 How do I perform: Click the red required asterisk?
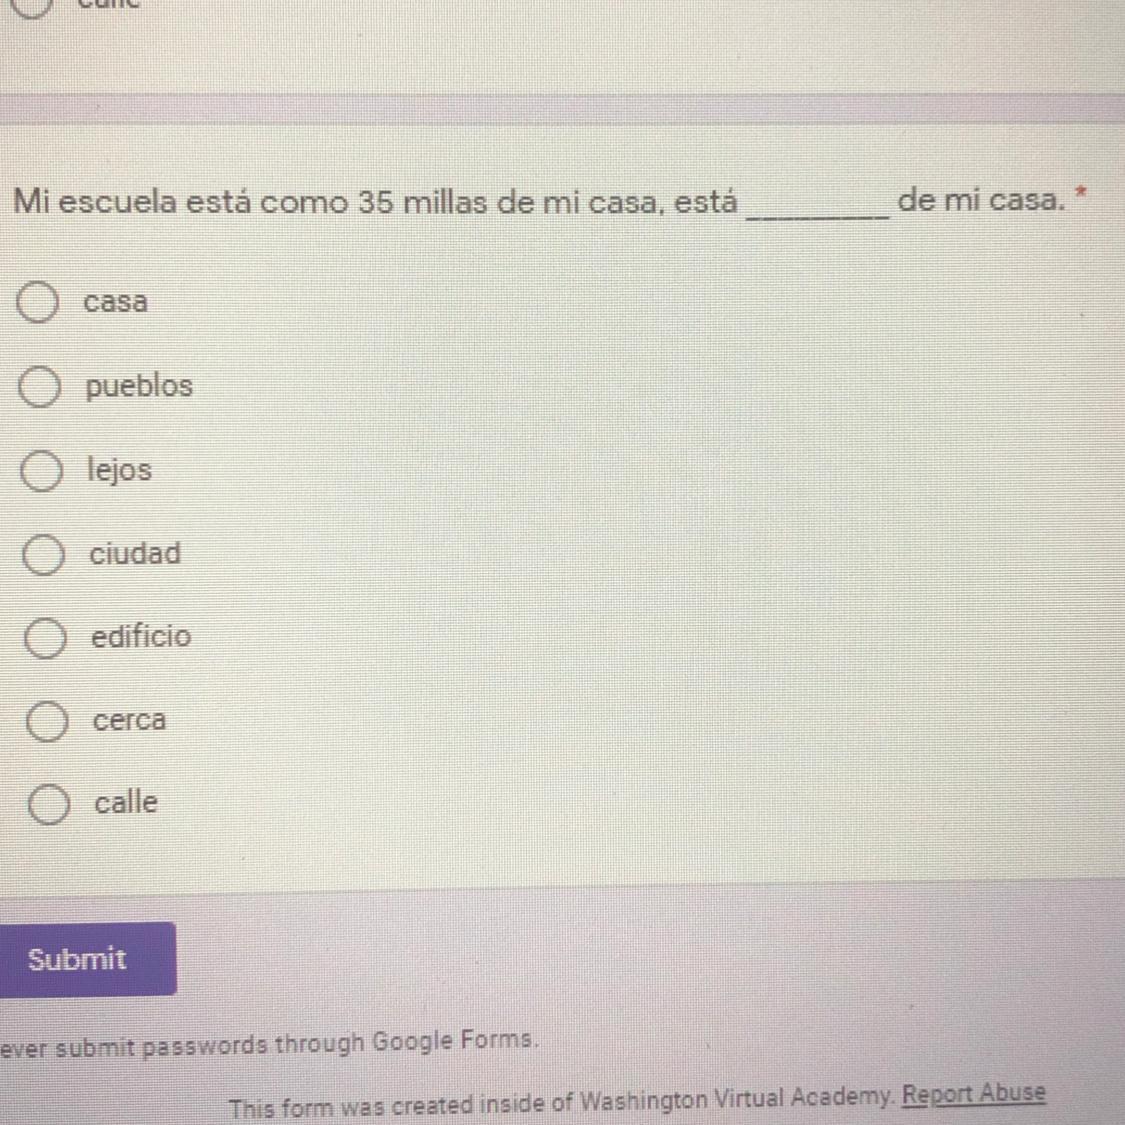1080,191
